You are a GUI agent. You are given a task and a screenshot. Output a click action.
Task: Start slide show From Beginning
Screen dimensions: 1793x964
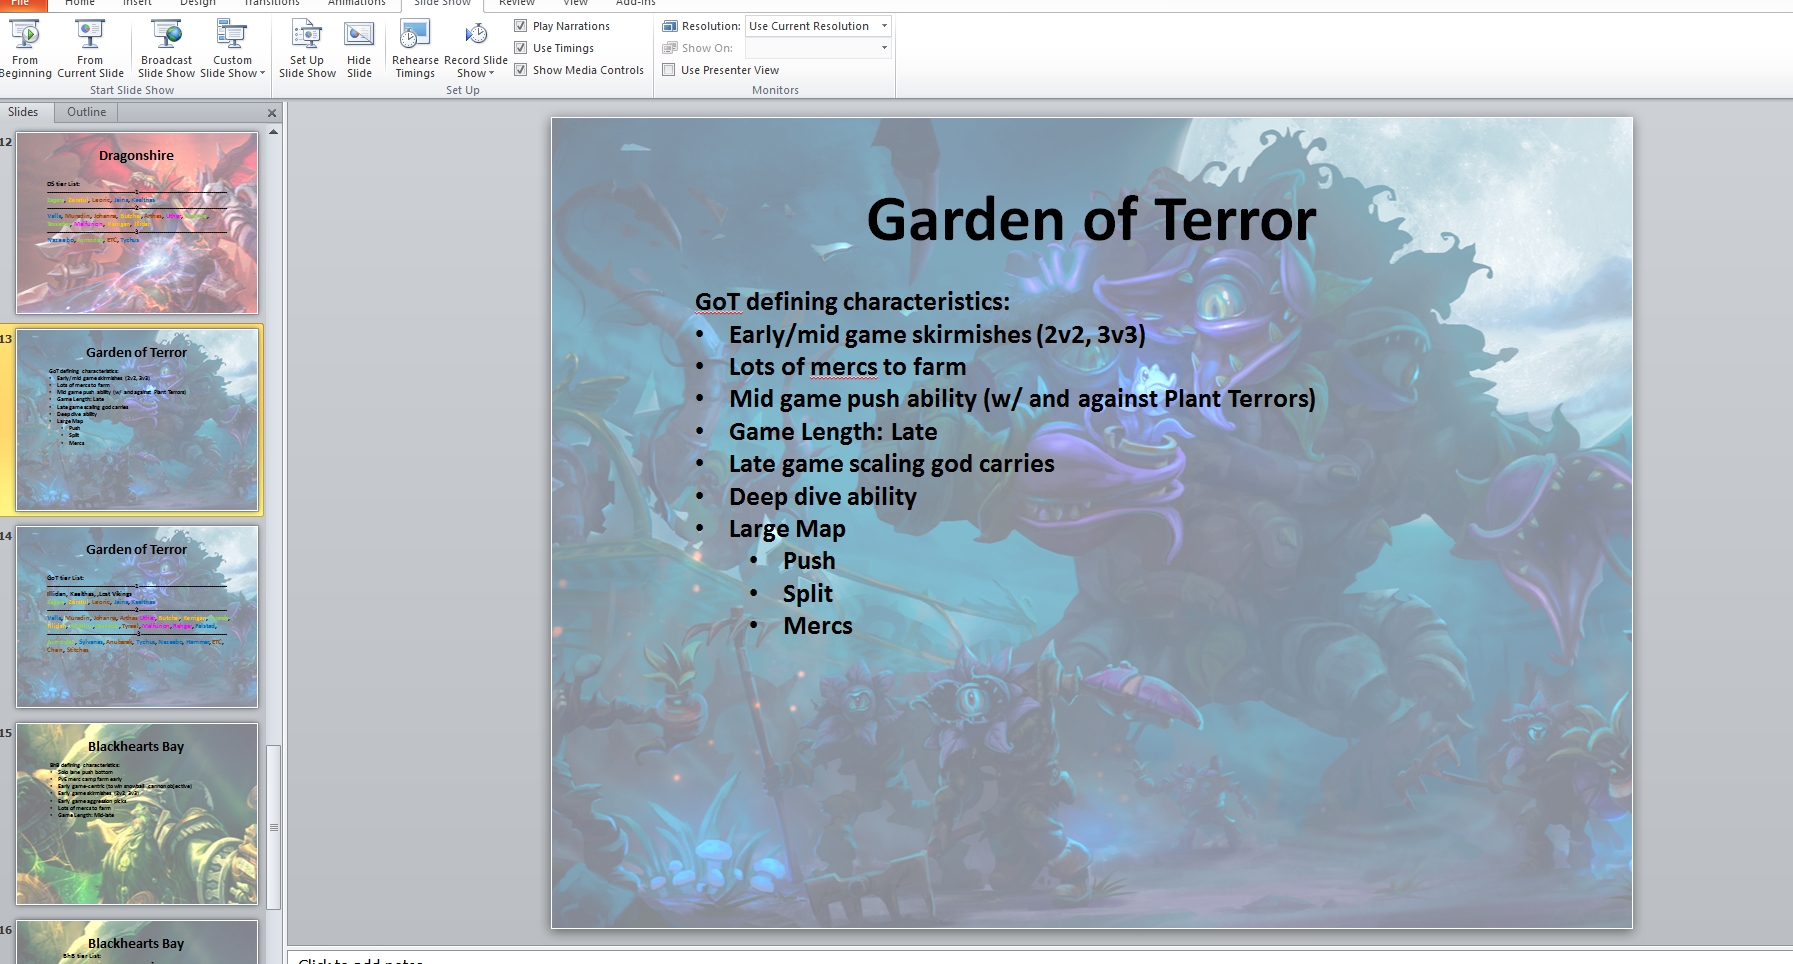[x=25, y=49]
